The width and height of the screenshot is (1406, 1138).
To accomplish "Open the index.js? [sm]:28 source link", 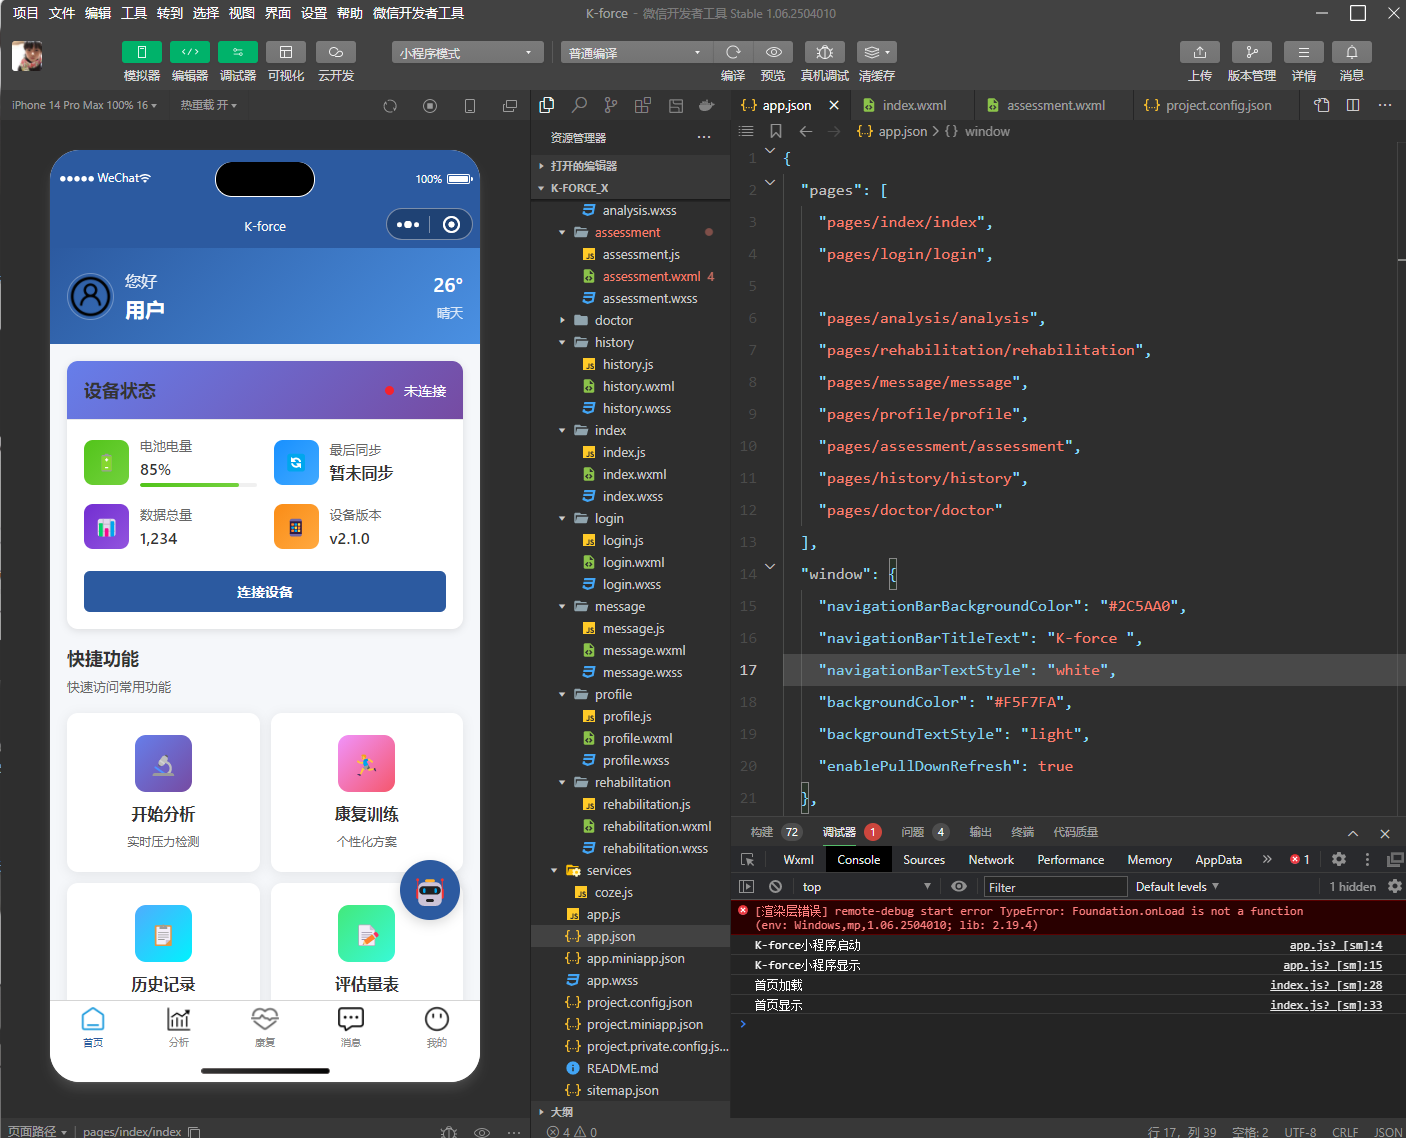I will 1326,985.
